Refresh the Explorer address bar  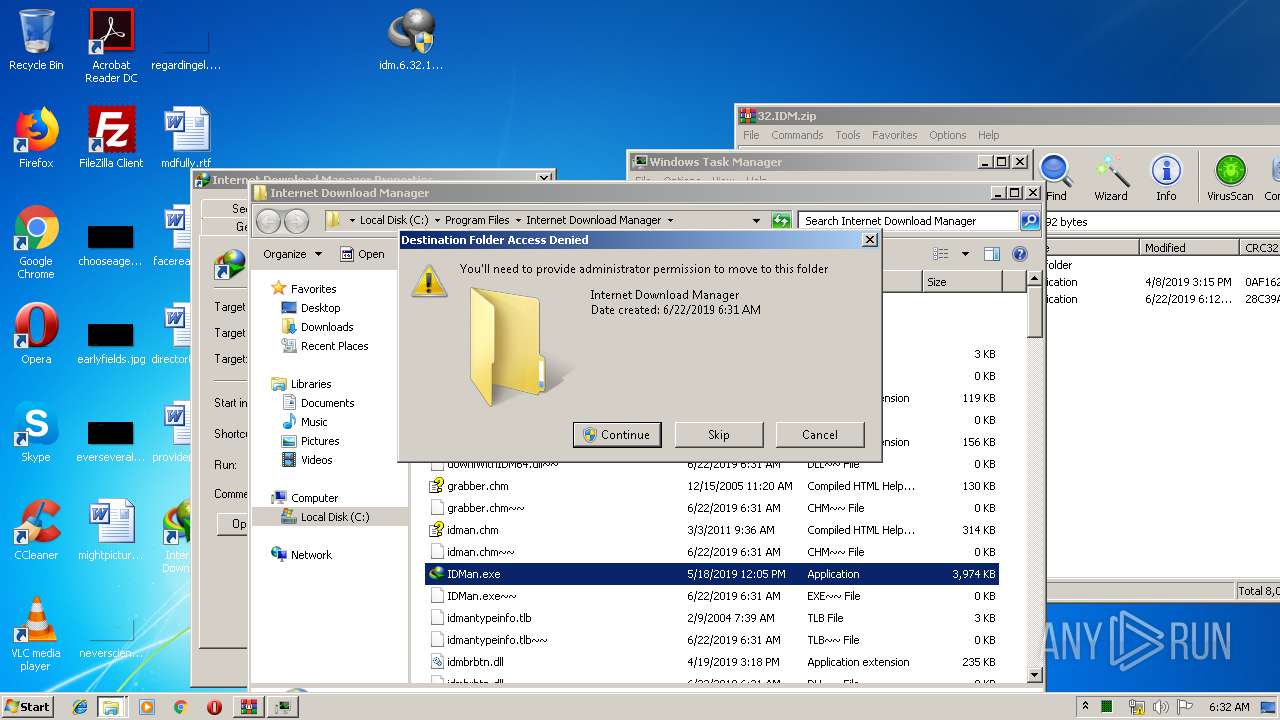tap(782, 221)
